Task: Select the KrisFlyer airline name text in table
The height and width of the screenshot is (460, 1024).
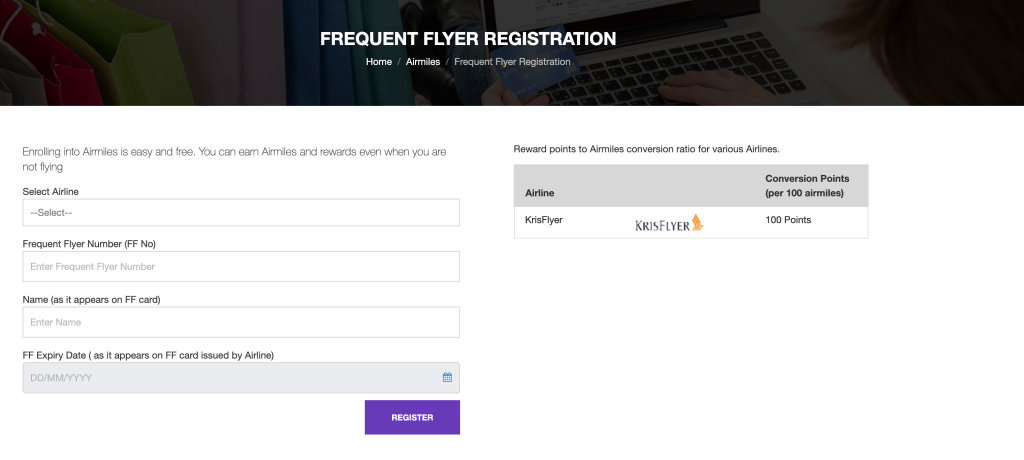Action: [x=544, y=220]
